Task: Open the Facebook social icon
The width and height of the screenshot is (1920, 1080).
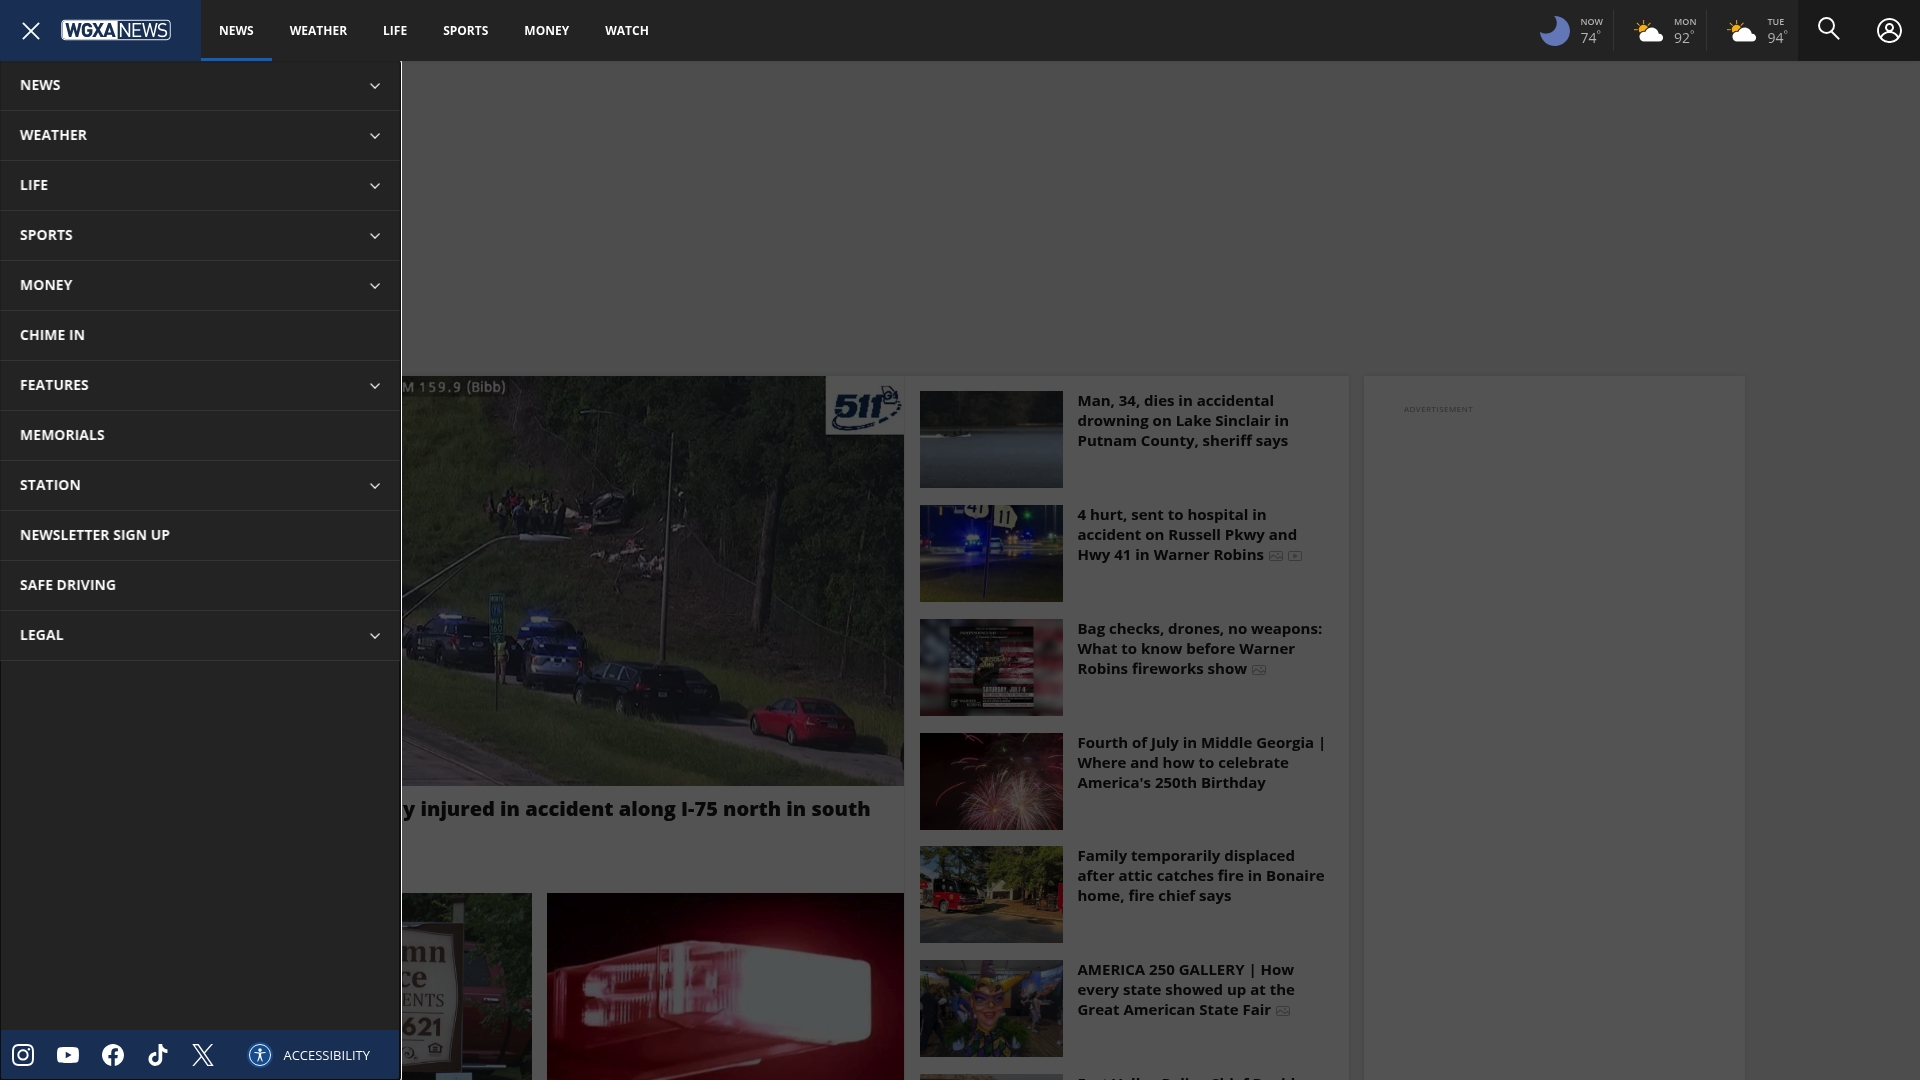Action: coord(113,1055)
